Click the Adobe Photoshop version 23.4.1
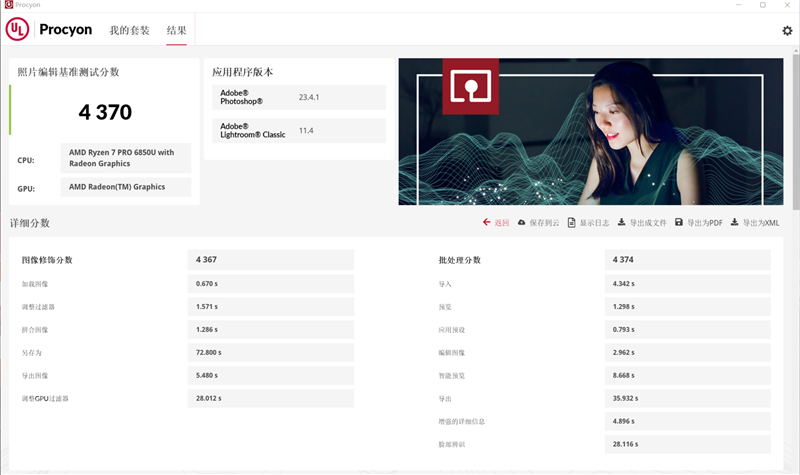This screenshot has height=475, width=800. click(x=309, y=97)
